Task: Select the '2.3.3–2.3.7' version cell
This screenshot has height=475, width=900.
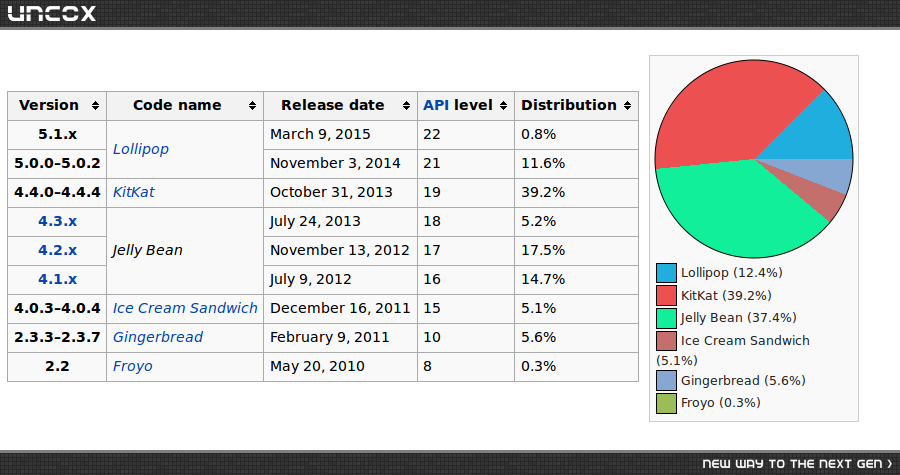Action: click(x=57, y=337)
